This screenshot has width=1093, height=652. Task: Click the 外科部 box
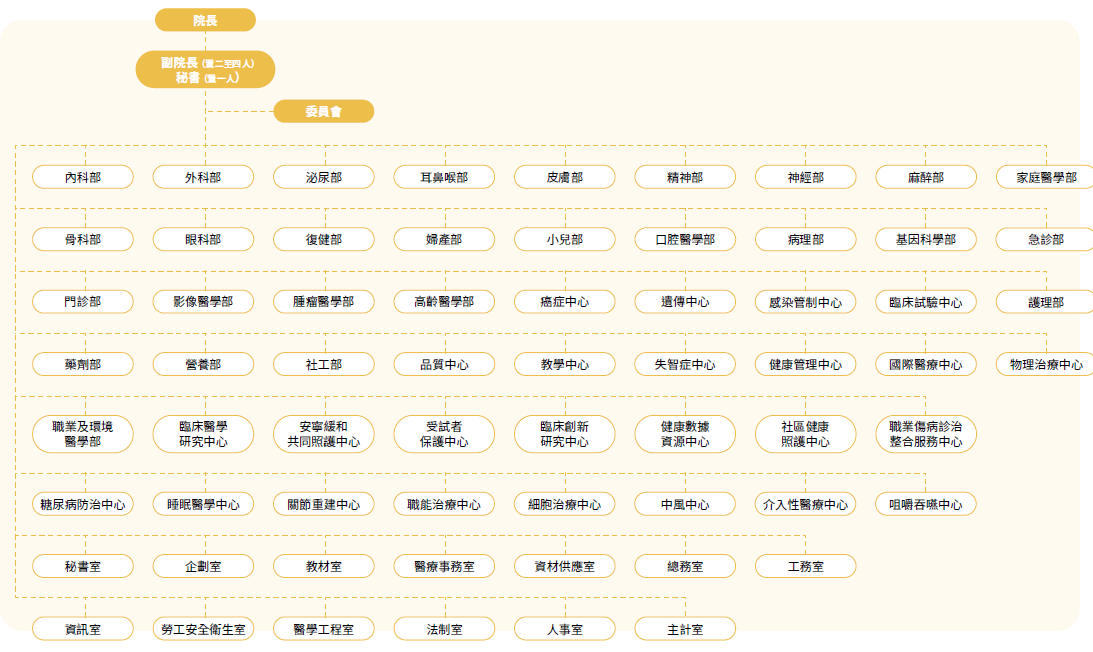(204, 177)
